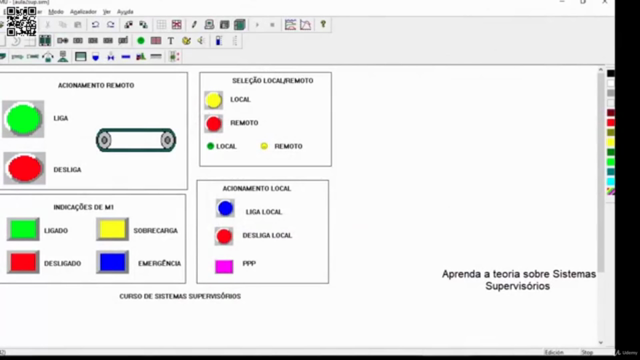Viewport: 640px width, 360px height.
Task: Click the computer terminal toolbar icon
Action: point(209,25)
